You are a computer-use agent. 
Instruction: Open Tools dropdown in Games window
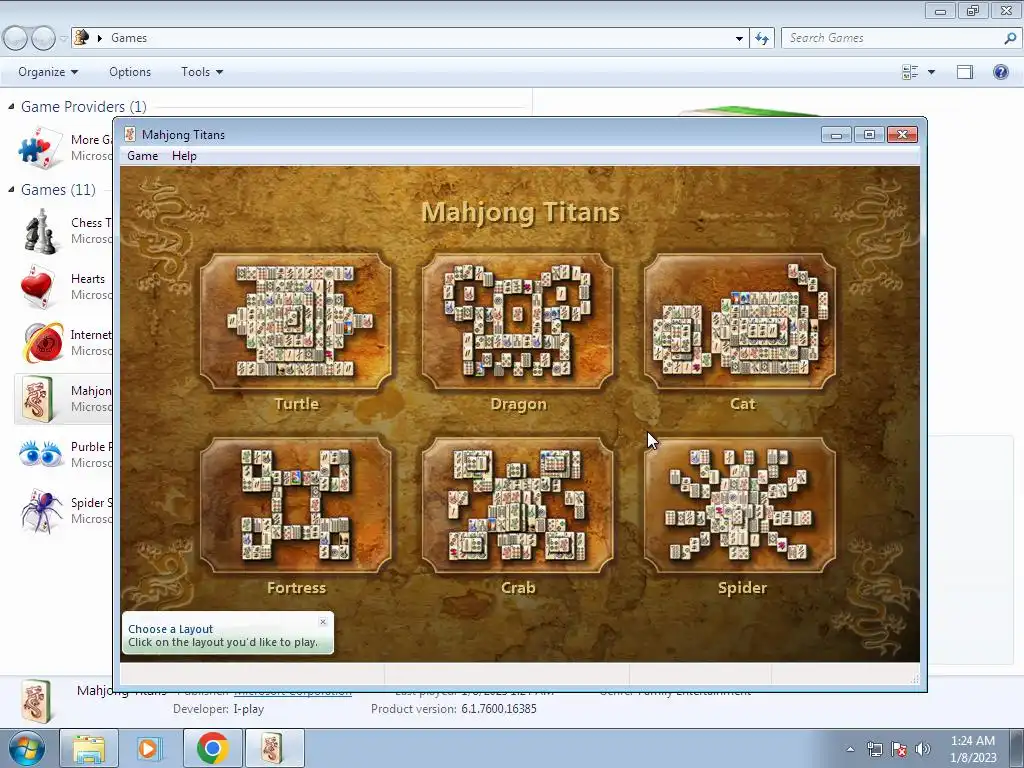202,72
